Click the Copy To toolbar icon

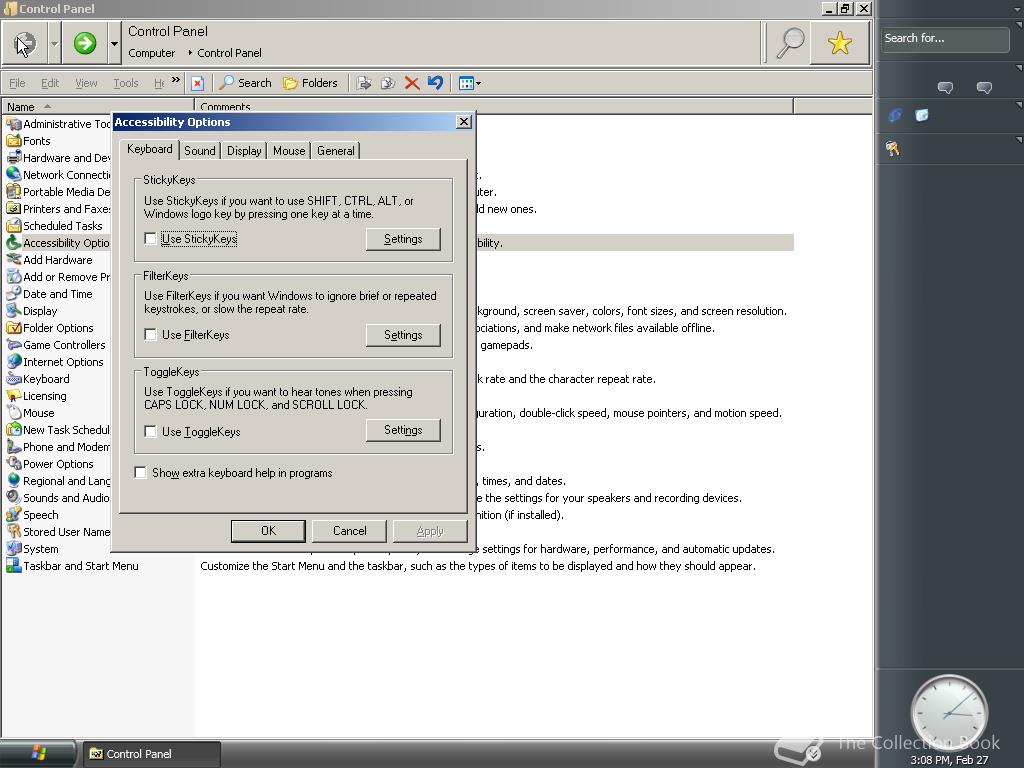tap(388, 83)
